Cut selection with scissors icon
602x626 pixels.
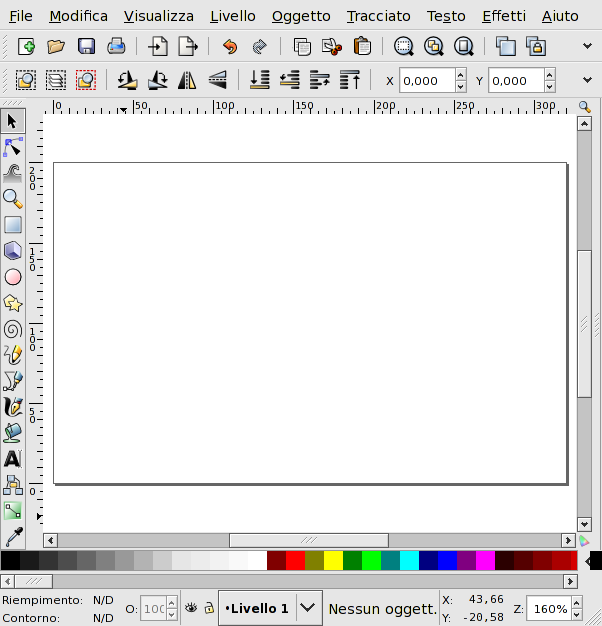pos(332,47)
